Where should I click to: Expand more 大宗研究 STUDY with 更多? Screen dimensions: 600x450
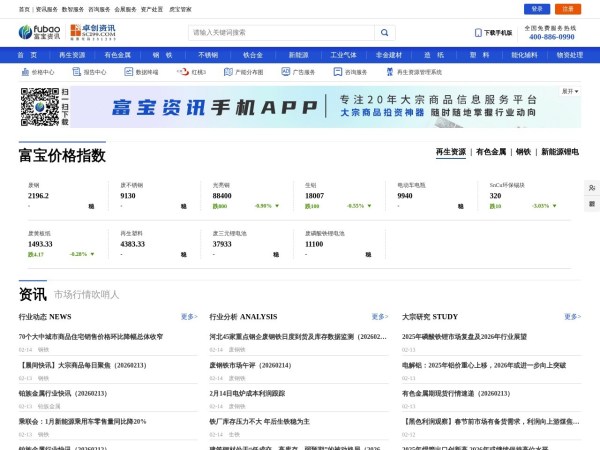click(573, 316)
